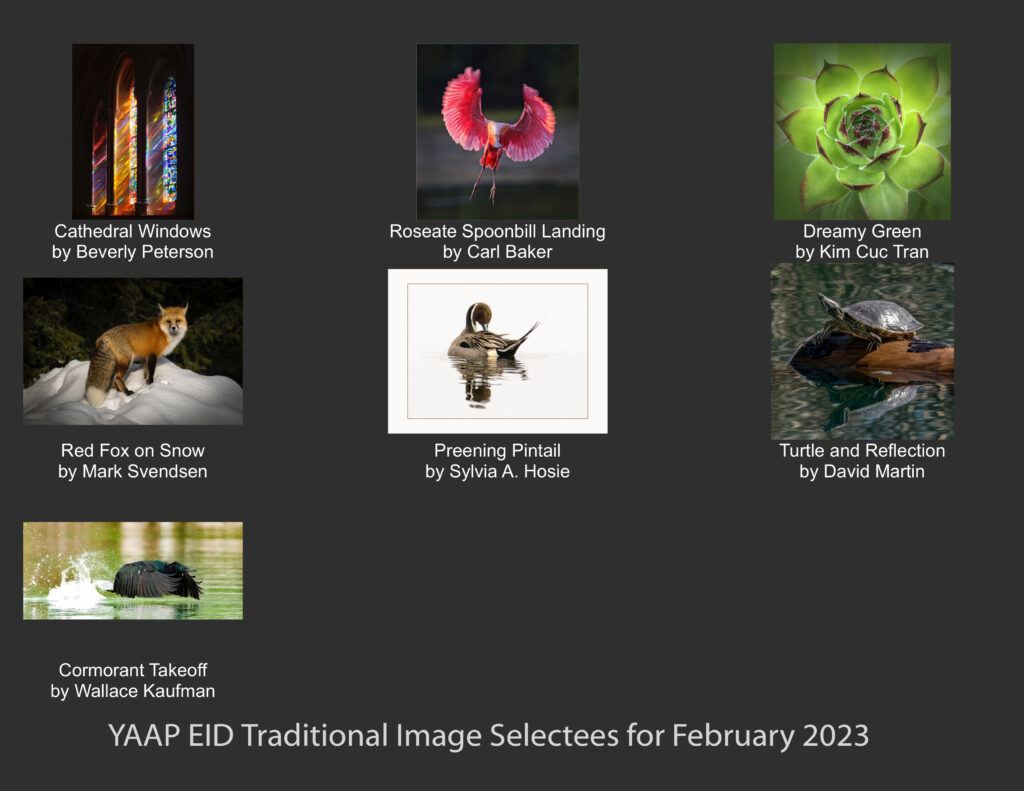Click the Red Fox on Snow photo
1024x791 pixels.
(x=133, y=351)
